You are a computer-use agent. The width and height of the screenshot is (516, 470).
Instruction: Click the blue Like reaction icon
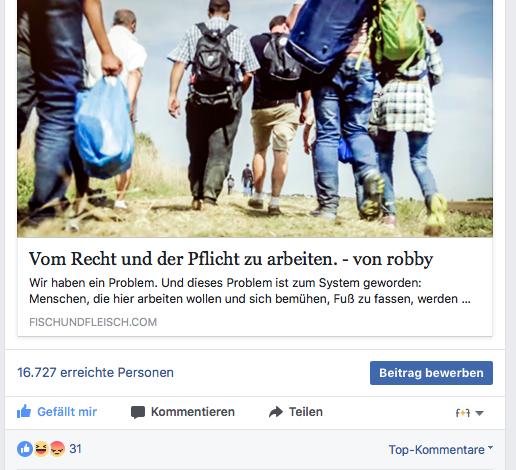pyautogui.click(x=25, y=449)
